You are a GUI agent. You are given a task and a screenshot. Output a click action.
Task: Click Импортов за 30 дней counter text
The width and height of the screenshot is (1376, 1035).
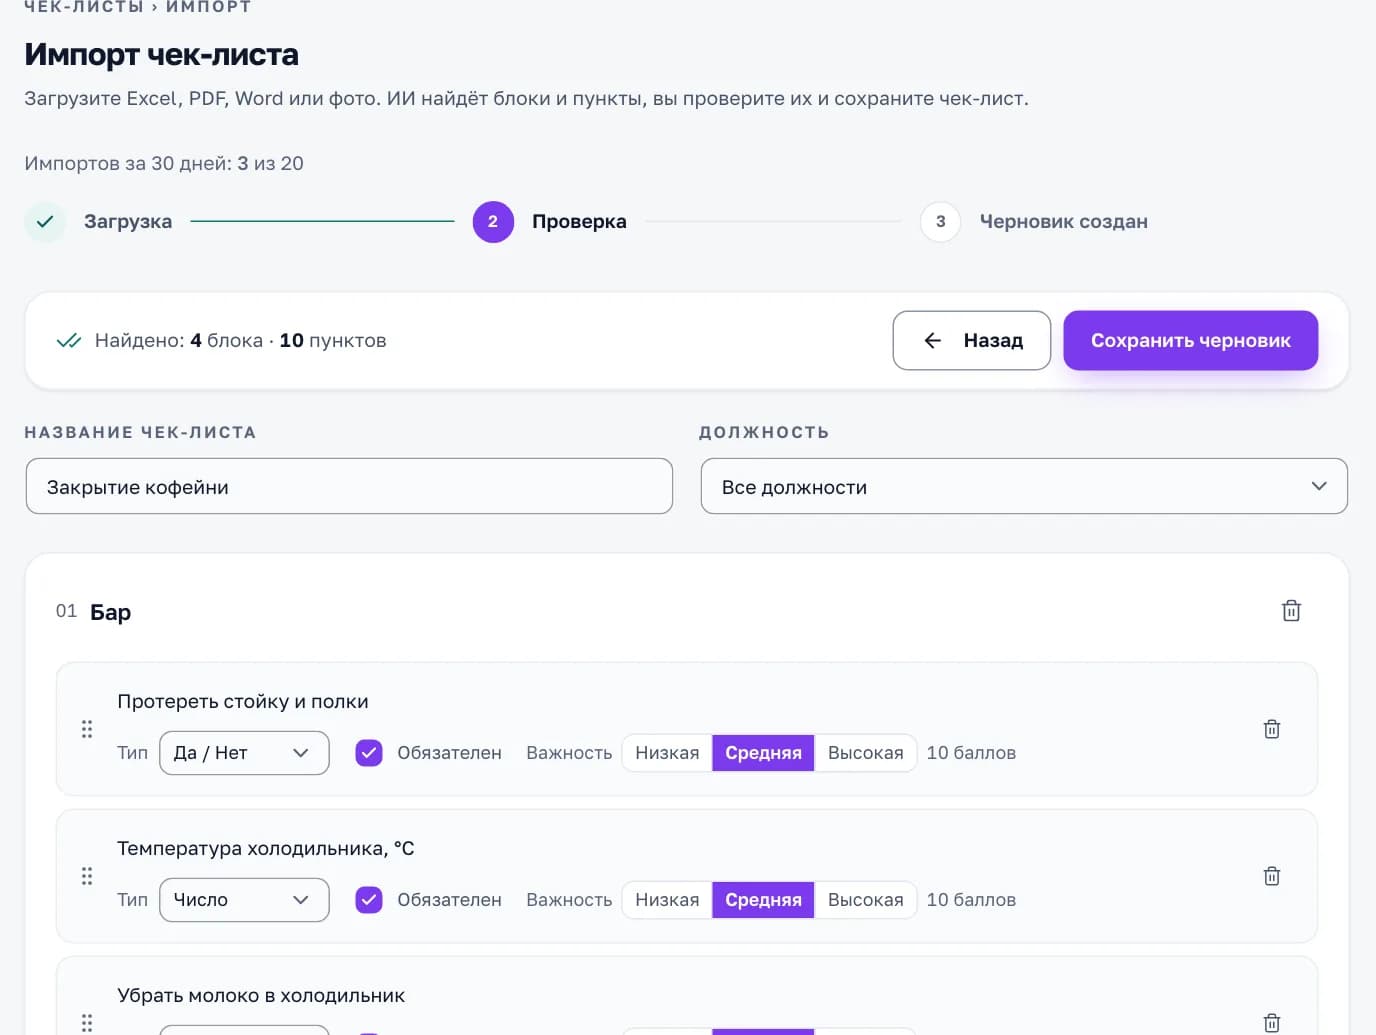pos(164,163)
